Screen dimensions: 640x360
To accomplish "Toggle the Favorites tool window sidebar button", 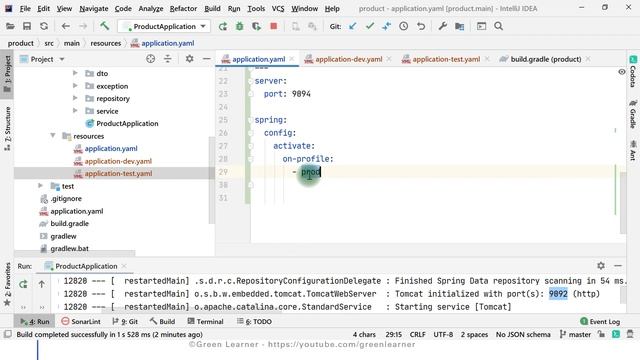I will coord(7,284).
